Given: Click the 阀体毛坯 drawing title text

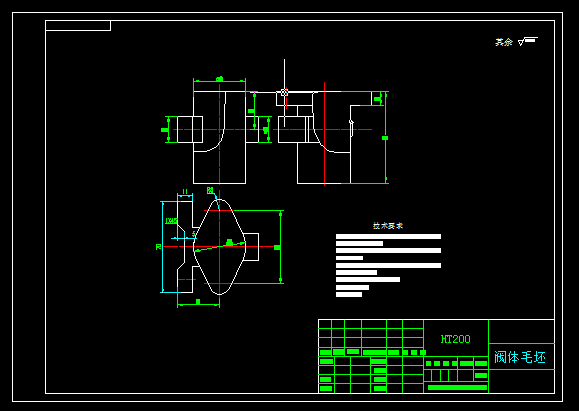Looking at the screenshot, I should point(520,357).
